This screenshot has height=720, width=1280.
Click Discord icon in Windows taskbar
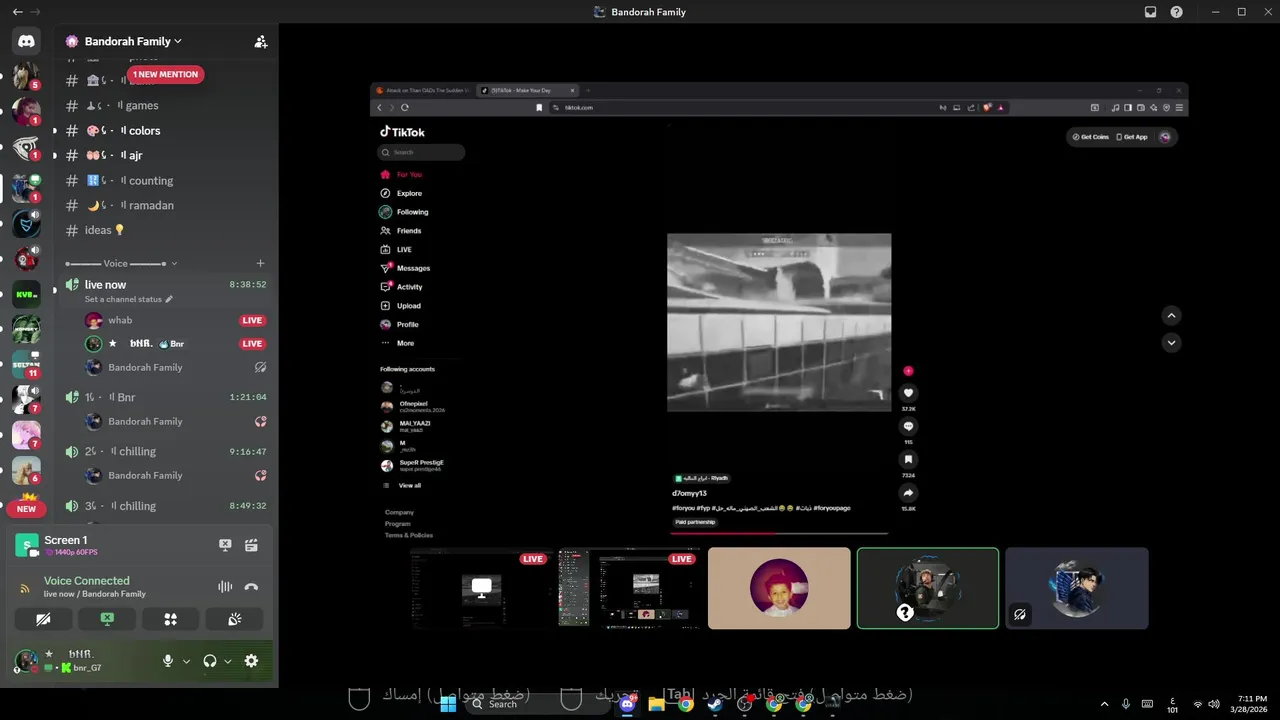[x=627, y=704]
